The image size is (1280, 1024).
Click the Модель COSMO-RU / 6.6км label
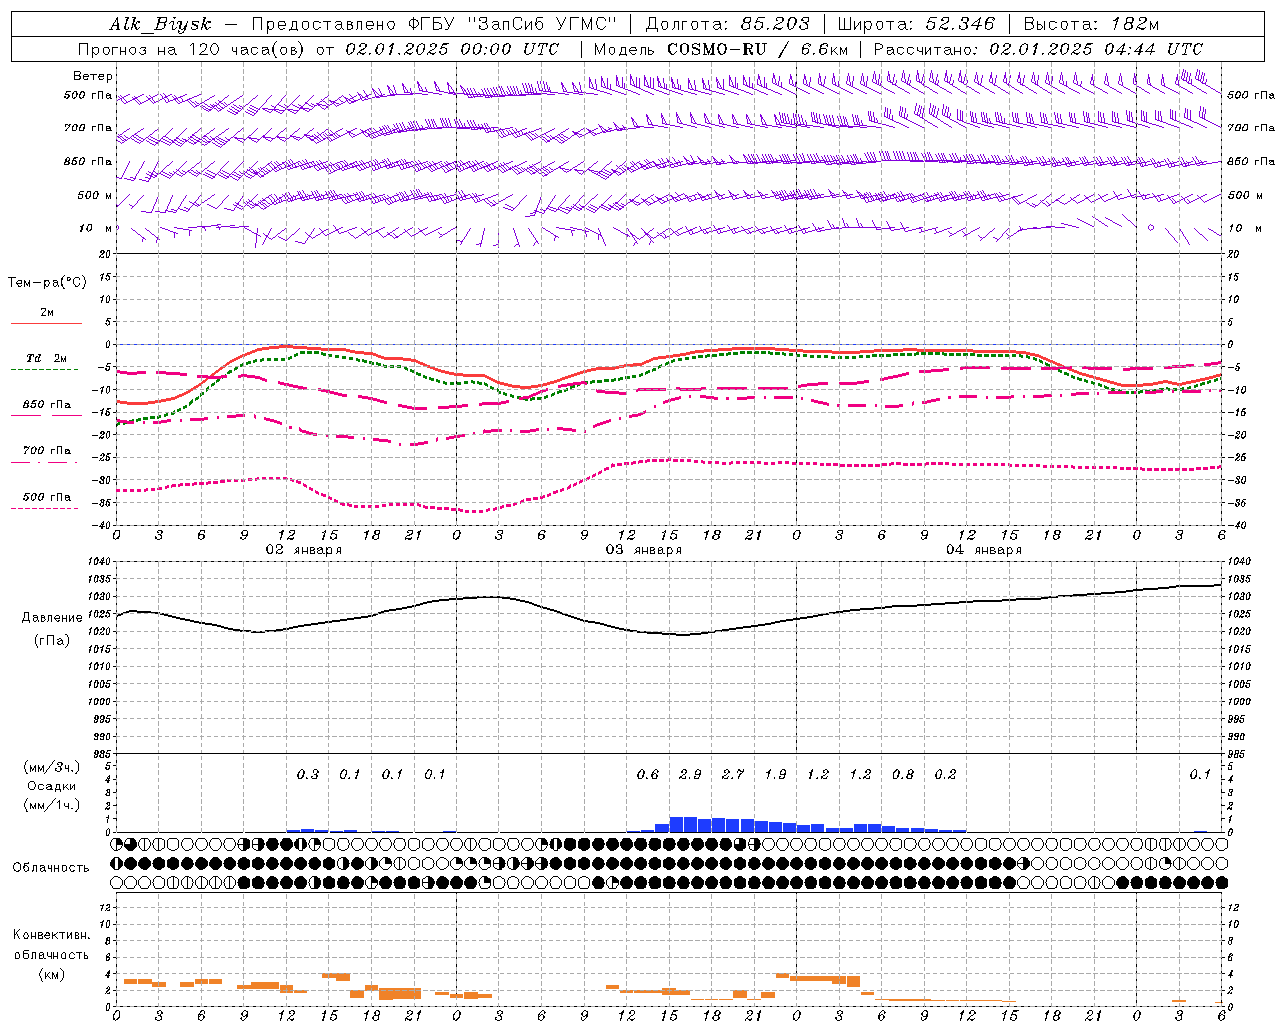721,49
